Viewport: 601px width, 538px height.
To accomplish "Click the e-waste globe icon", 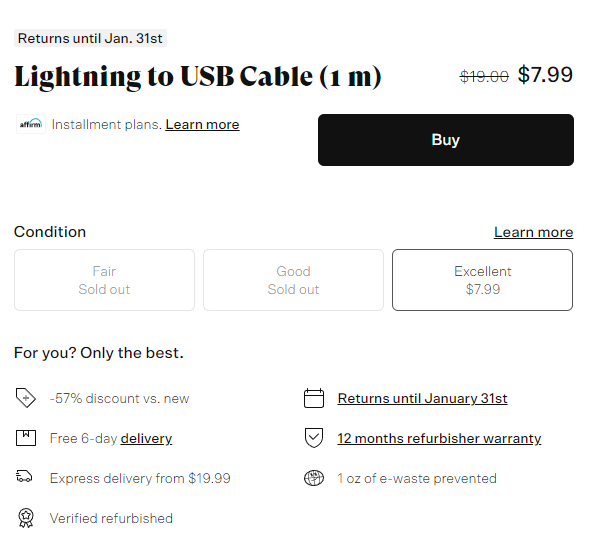I will click(314, 478).
